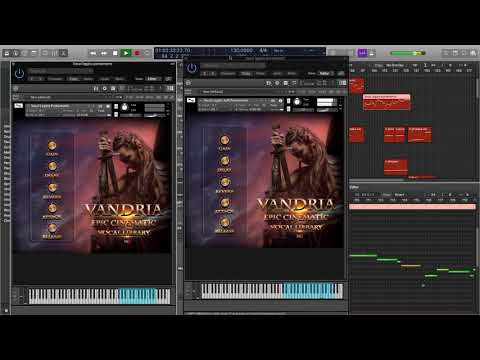This screenshot has width=480, height=360.
Task: Click Reverb knob in right Vandria instrument
Action: (x=225, y=182)
